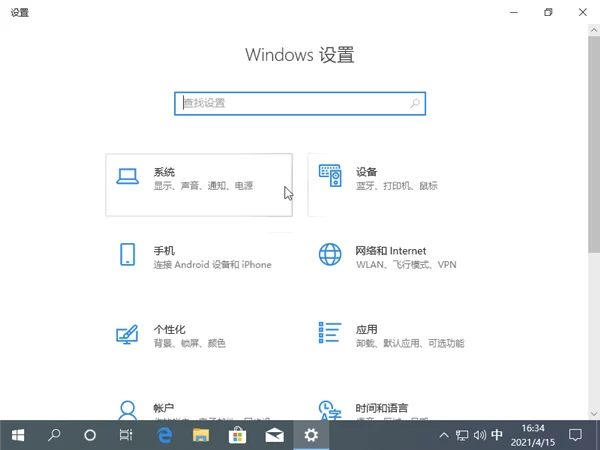Open Mail app from taskbar
600x450 pixels.
(x=274, y=435)
